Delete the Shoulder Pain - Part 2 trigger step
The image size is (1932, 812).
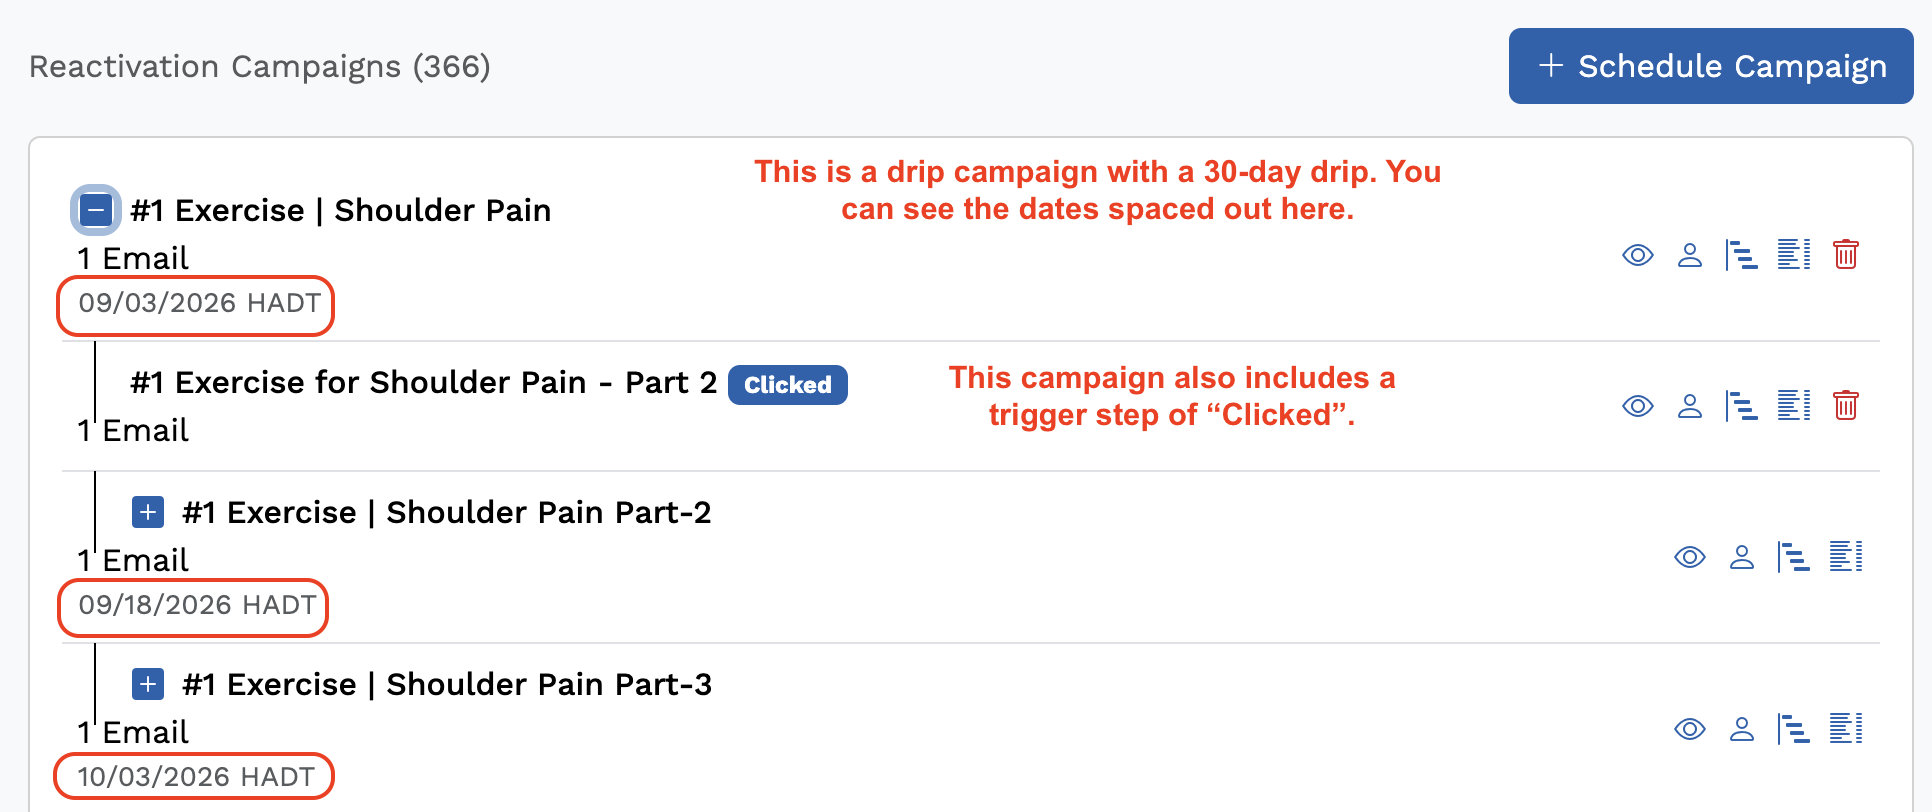(1846, 406)
